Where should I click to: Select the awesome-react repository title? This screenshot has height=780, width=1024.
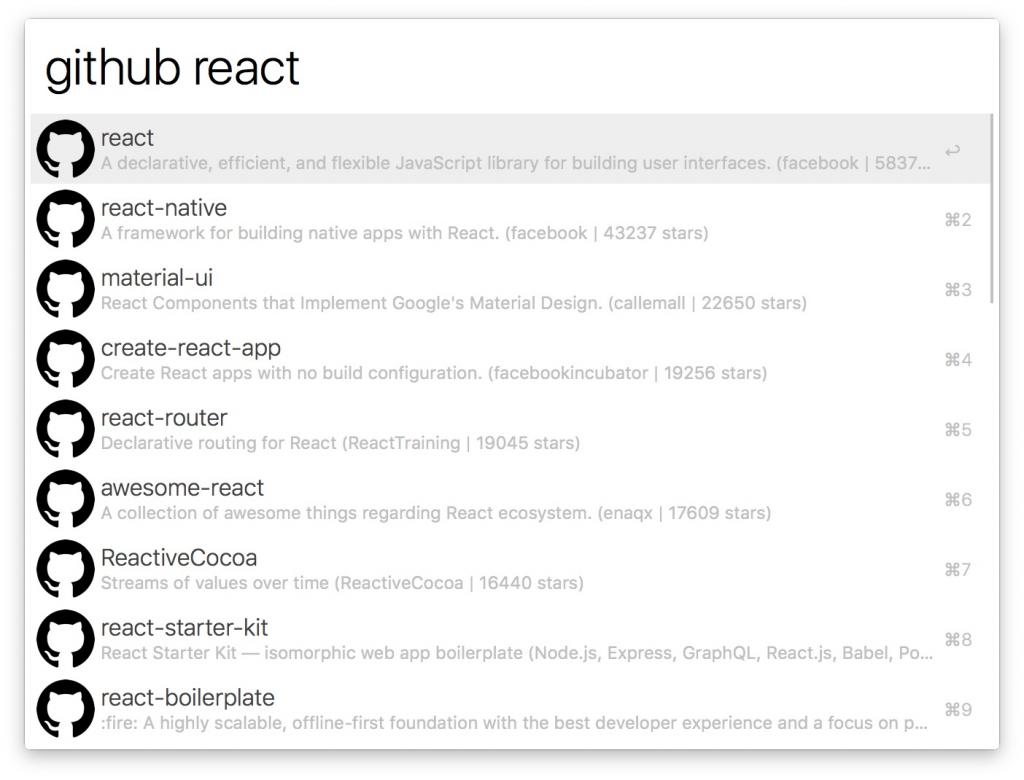click(x=182, y=488)
